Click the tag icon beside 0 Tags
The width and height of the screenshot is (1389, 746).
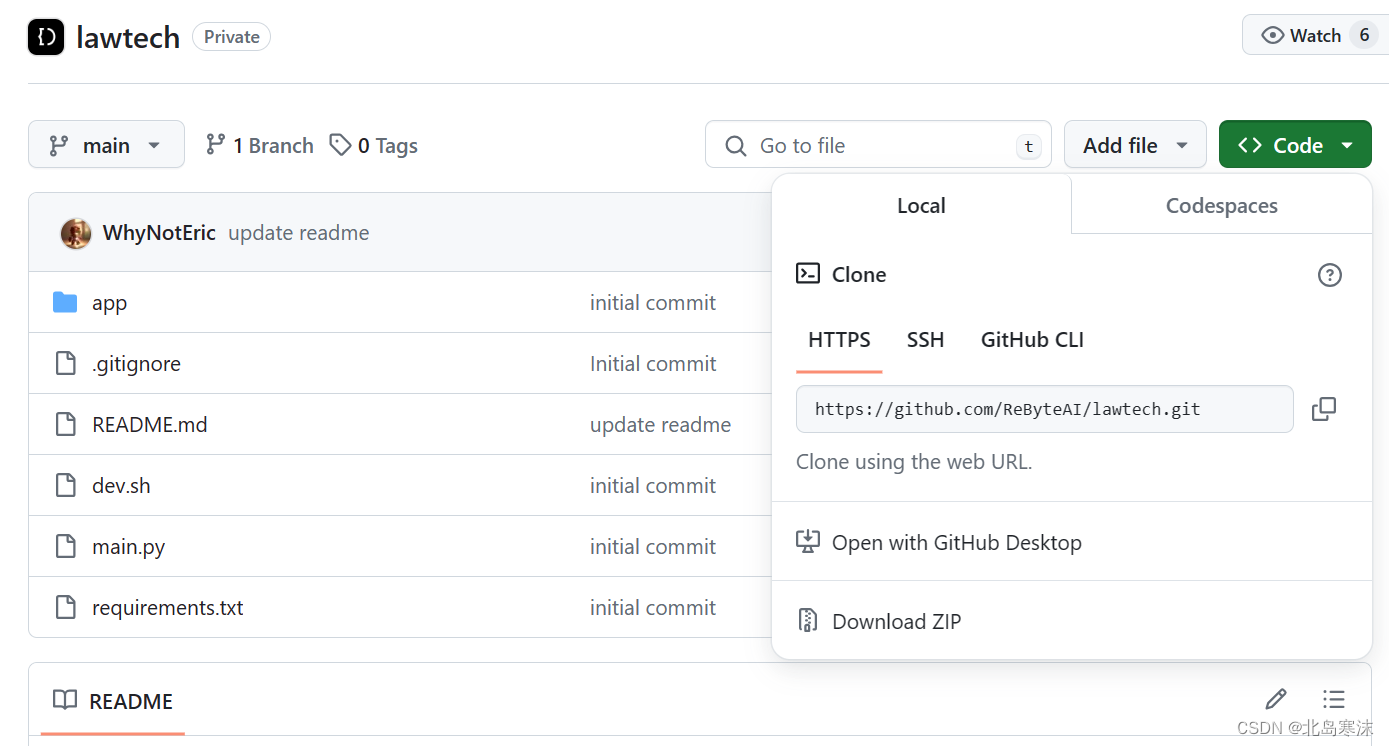340,145
